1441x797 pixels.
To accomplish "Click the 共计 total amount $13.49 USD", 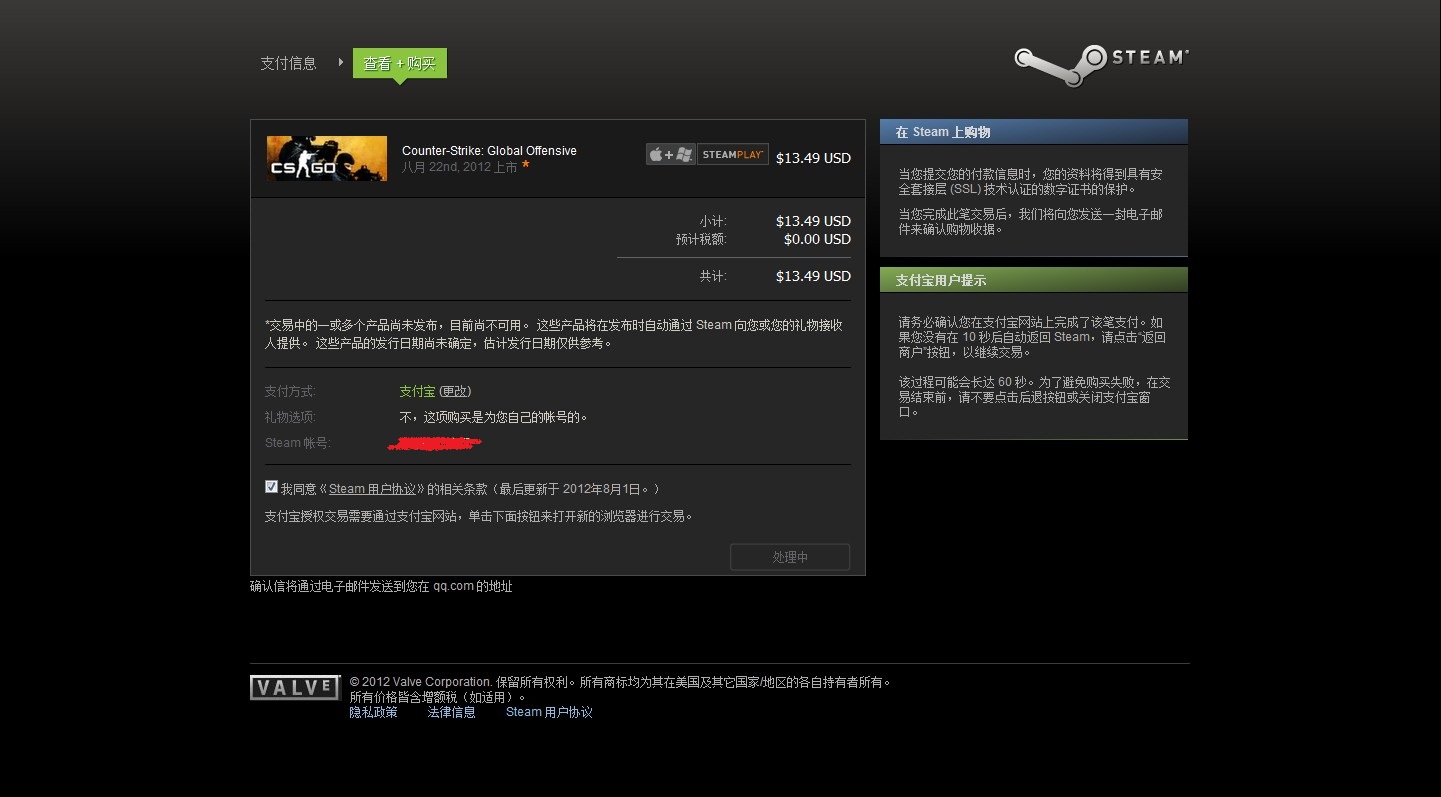I will (x=813, y=276).
